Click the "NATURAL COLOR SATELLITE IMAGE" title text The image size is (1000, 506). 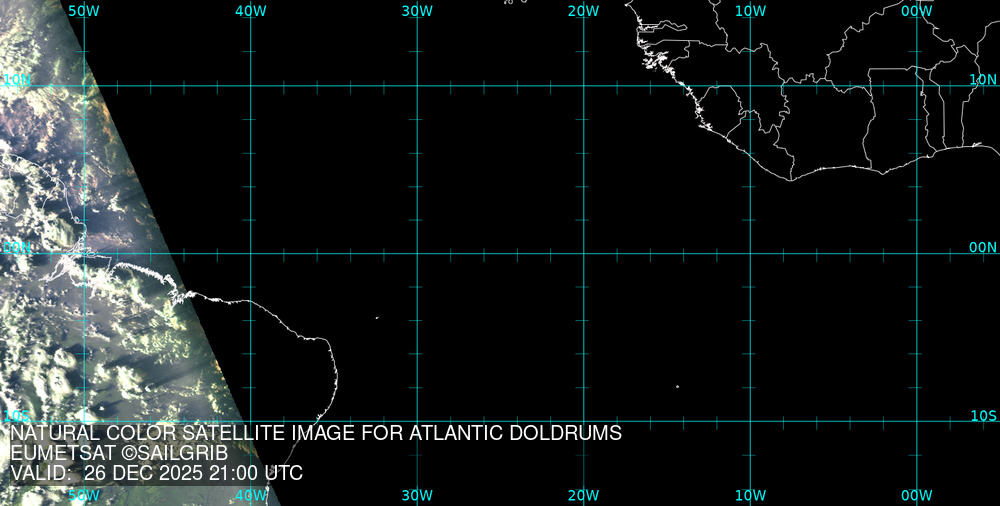[x=316, y=434]
